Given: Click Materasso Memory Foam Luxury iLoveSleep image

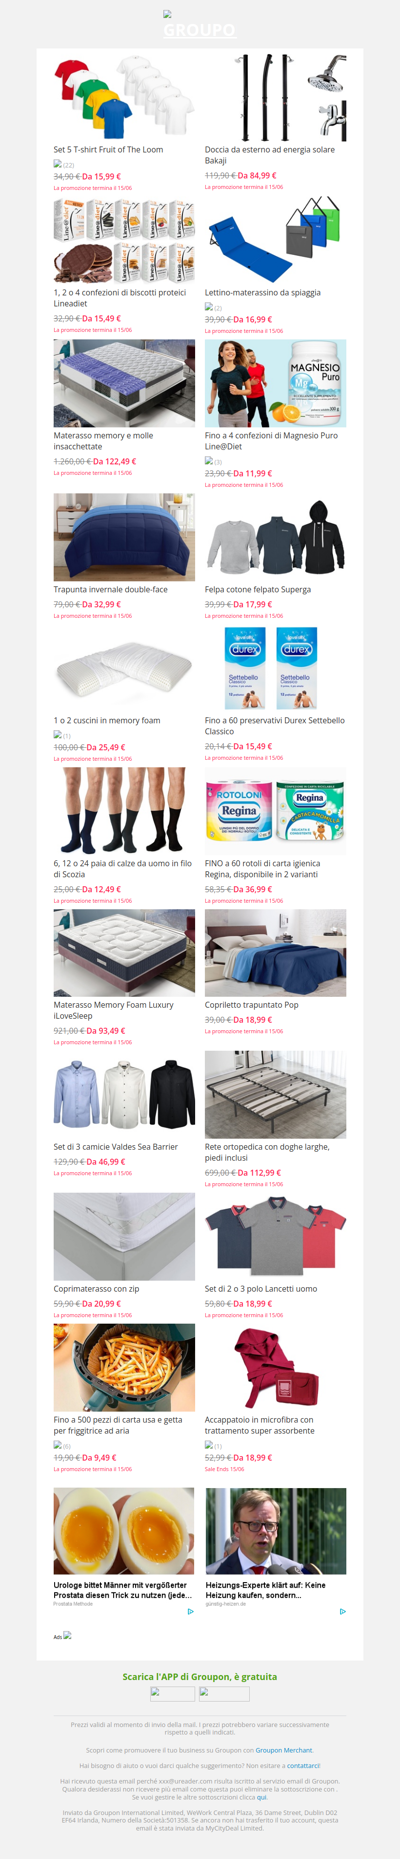Looking at the screenshot, I should pos(124,953).
